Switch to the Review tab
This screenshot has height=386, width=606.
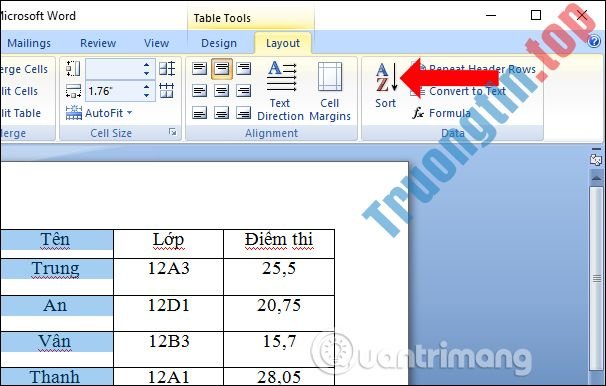(98, 43)
